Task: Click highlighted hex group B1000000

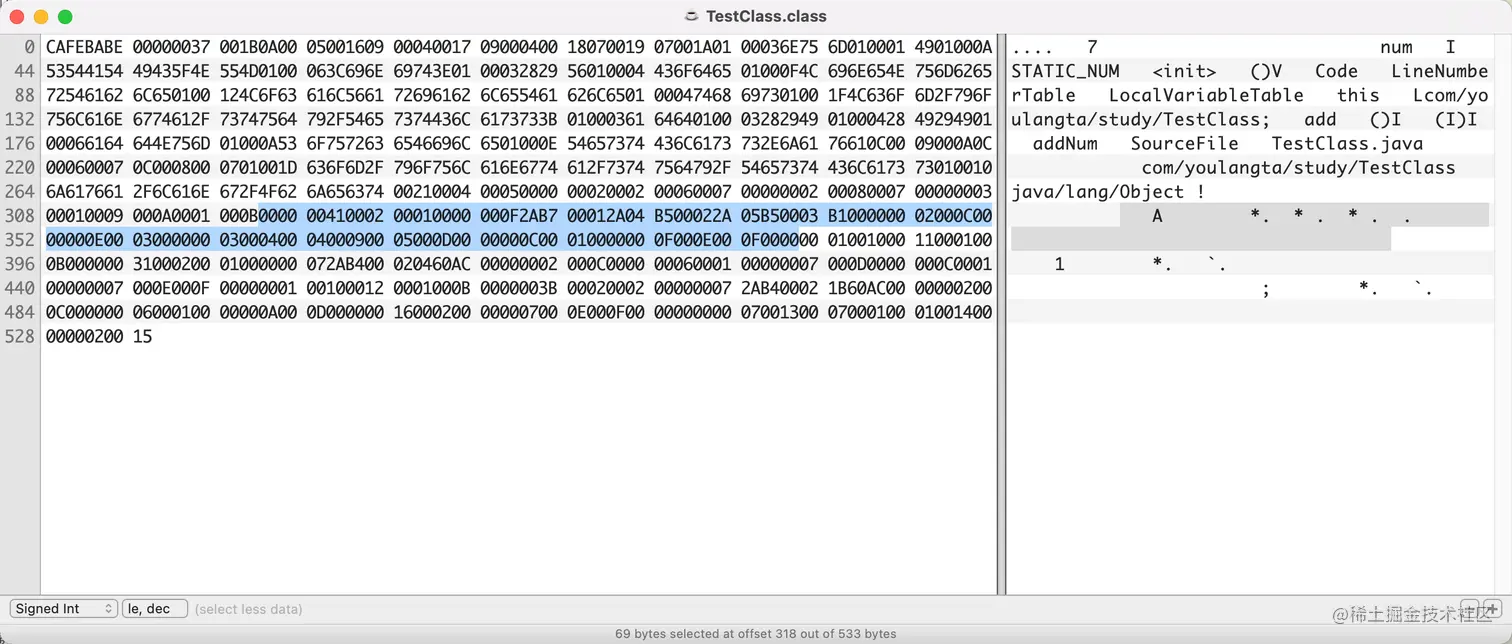Action: (867, 216)
